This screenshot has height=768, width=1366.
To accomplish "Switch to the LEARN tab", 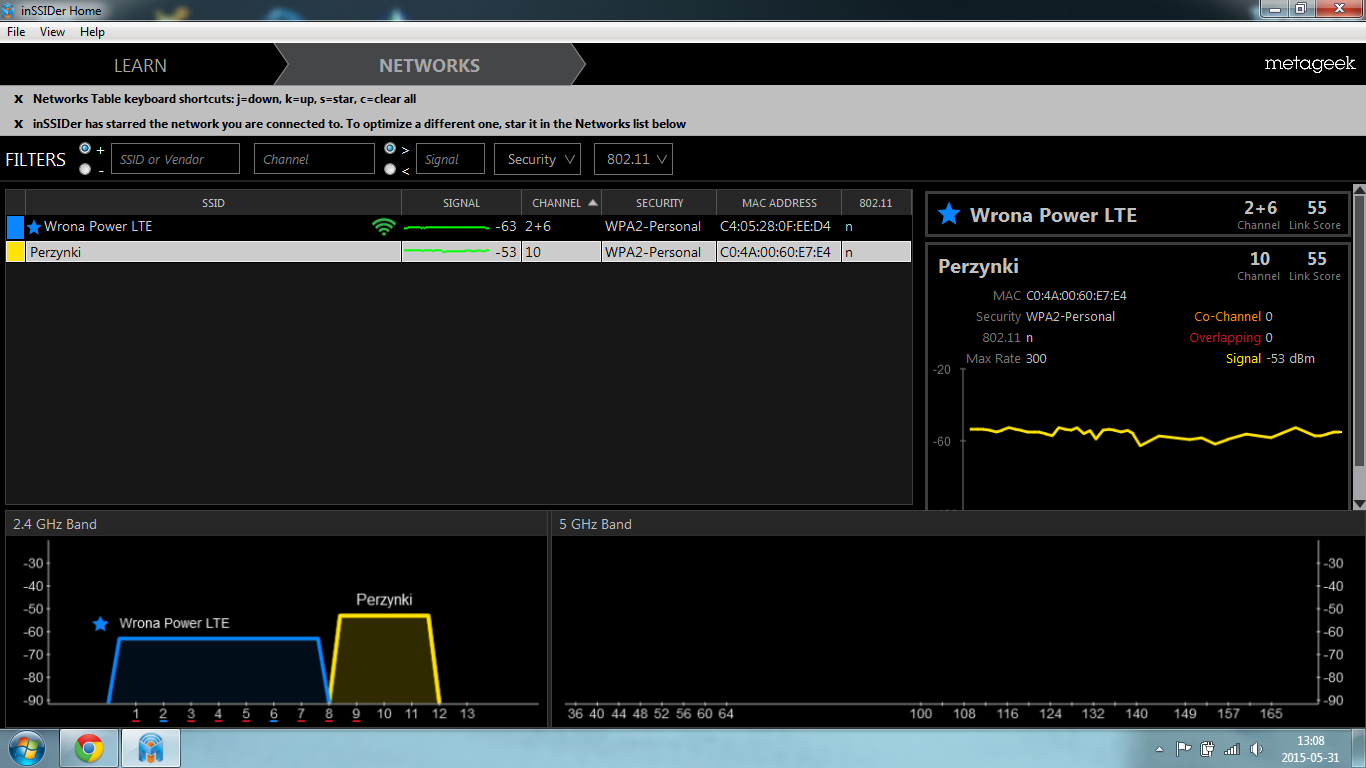I will click(x=140, y=65).
